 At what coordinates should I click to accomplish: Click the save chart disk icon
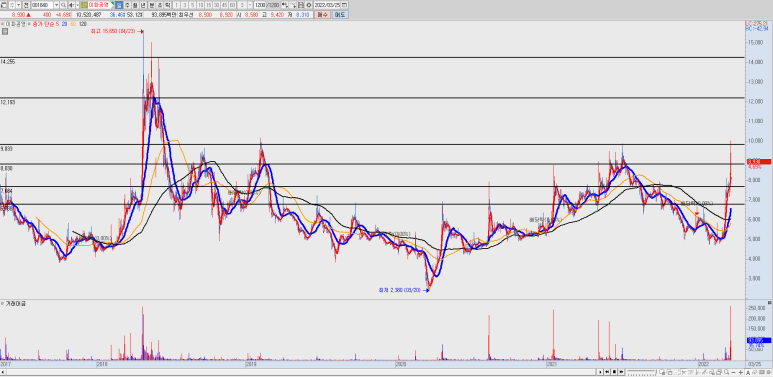301,4
